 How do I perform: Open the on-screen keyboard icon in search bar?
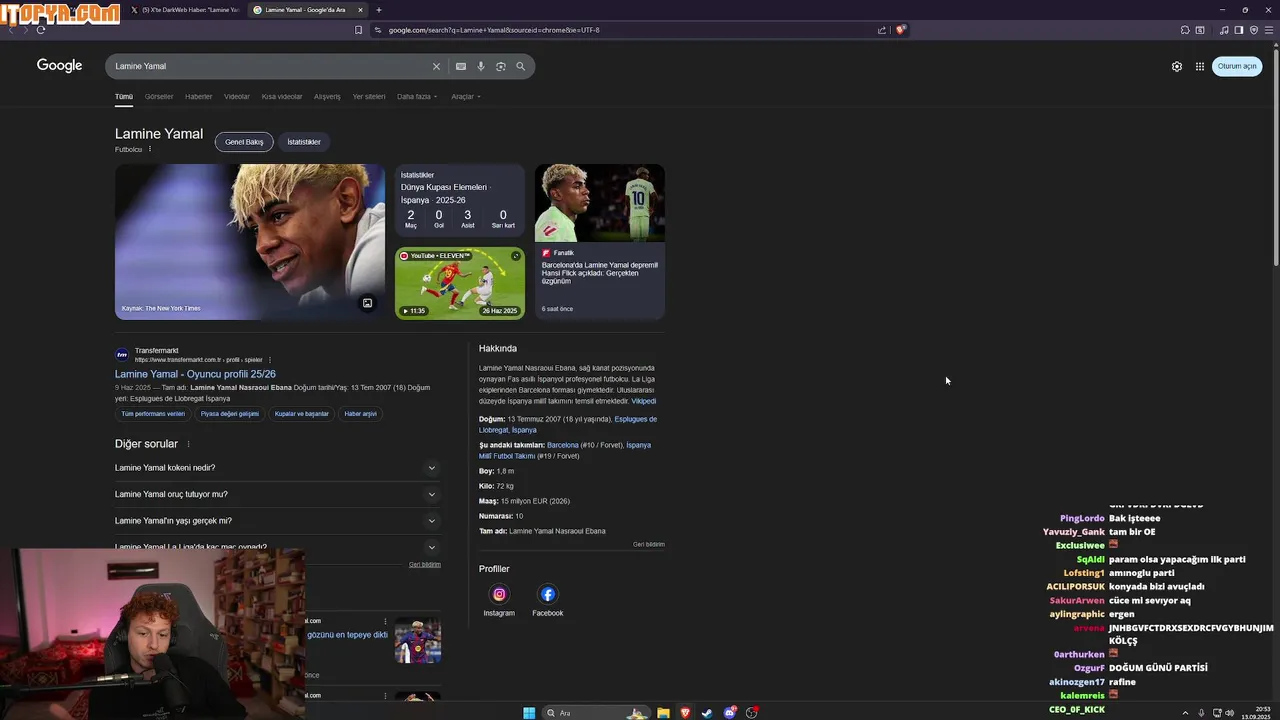461,66
